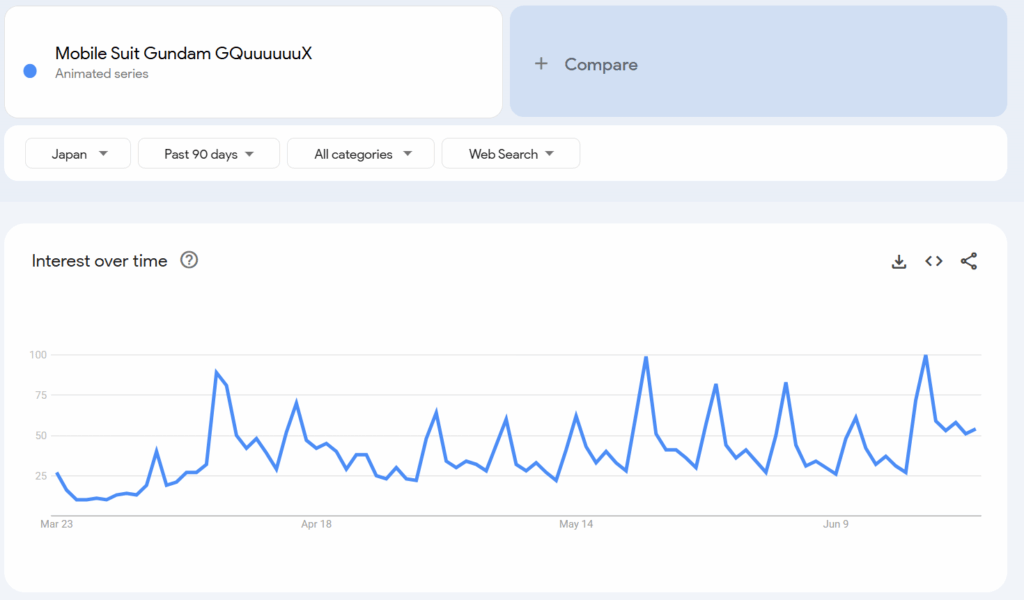Click the 100 value on the y-axis
This screenshot has height=600, width=1024.
[38, 355]
